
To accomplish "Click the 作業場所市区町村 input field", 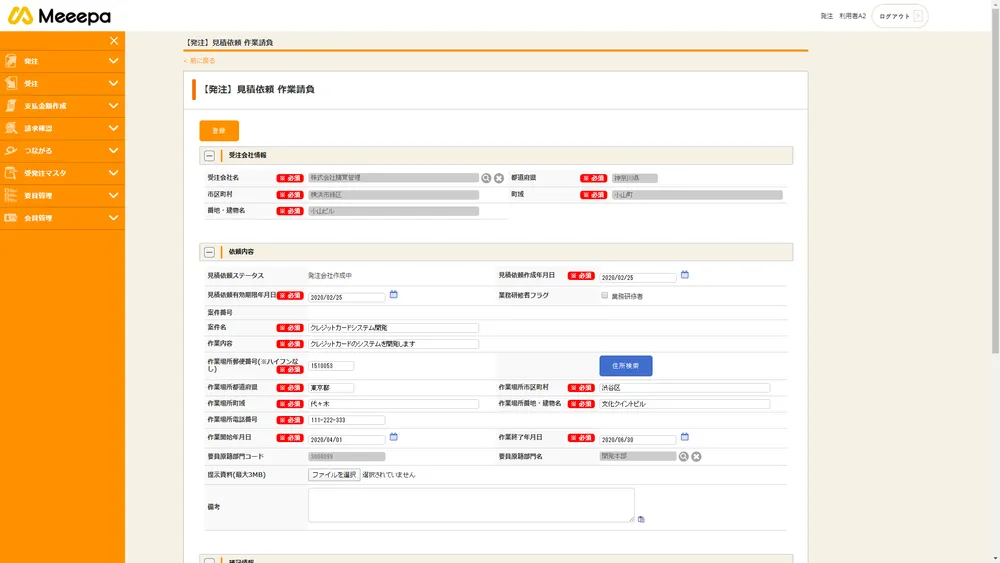I will point(684,388).
